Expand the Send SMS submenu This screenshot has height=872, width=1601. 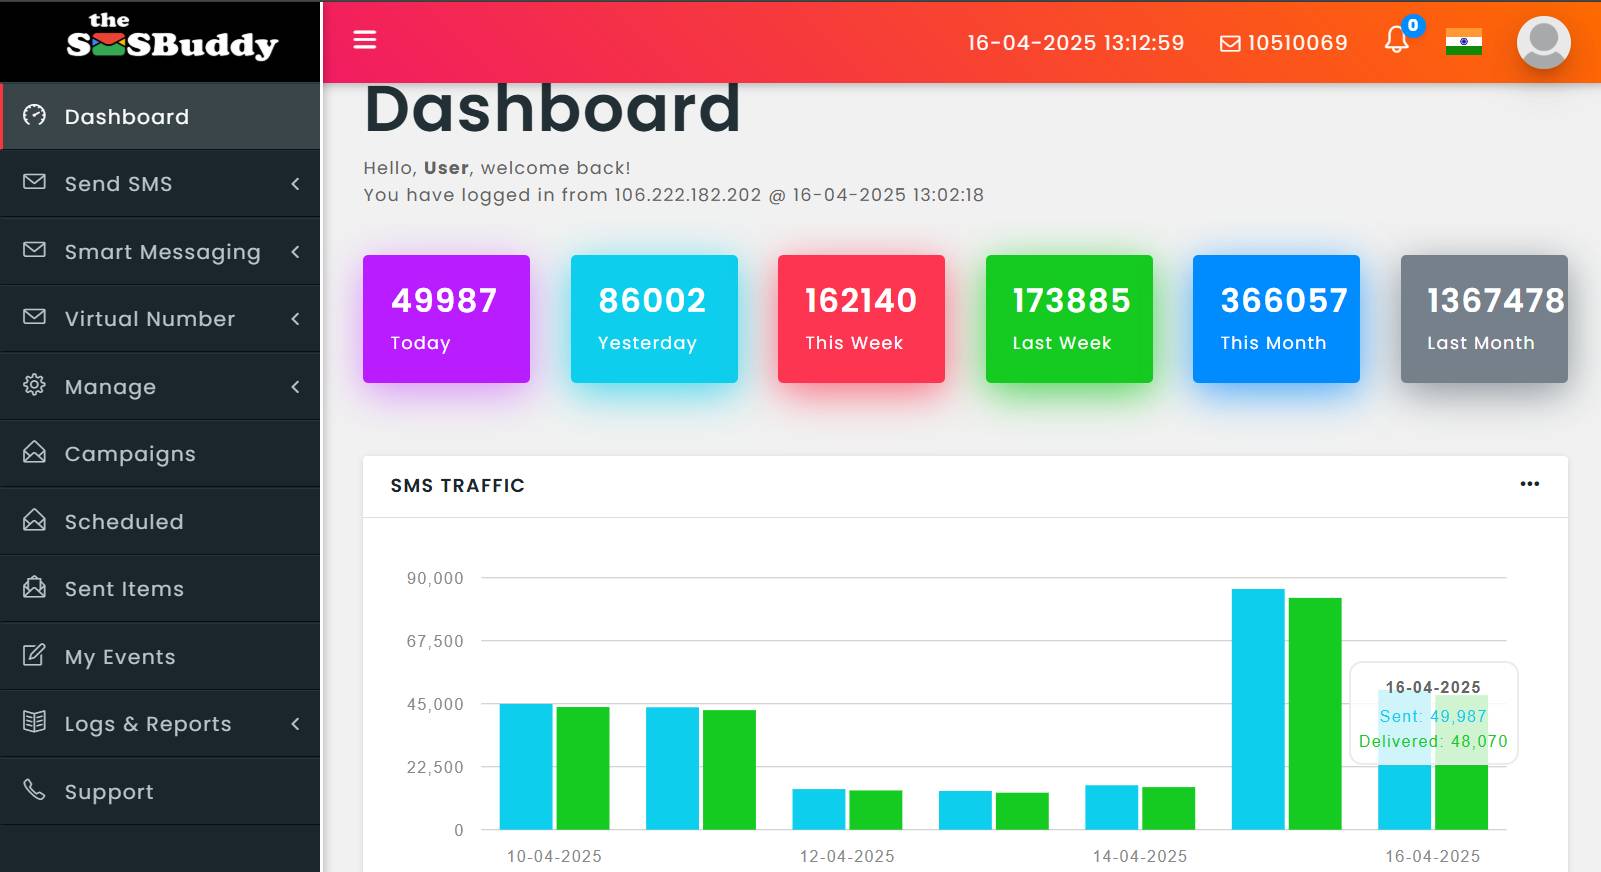tap(295, 184)
